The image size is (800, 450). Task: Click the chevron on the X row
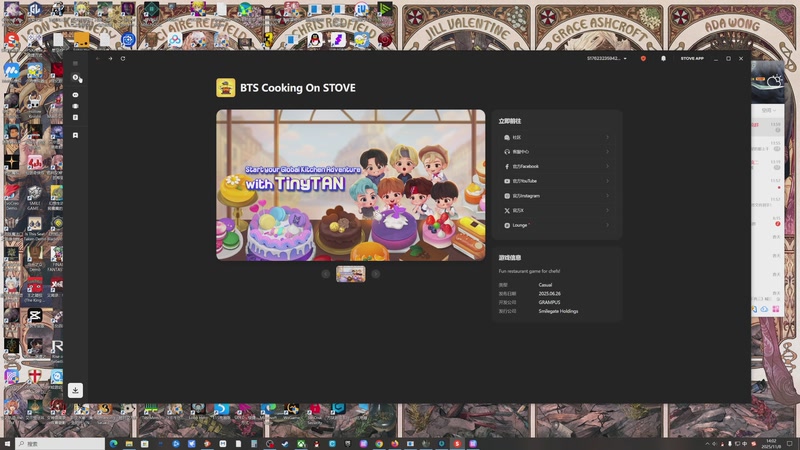[607, 210]
